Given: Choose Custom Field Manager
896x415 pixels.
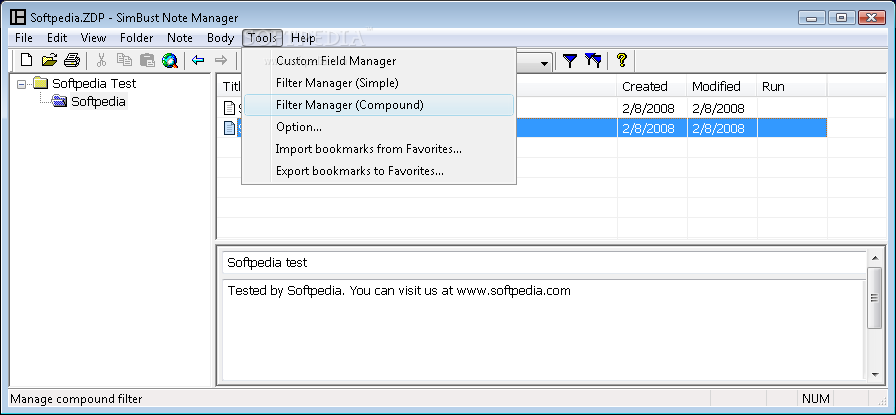Looking at the screenshot, I should [379, 61].
